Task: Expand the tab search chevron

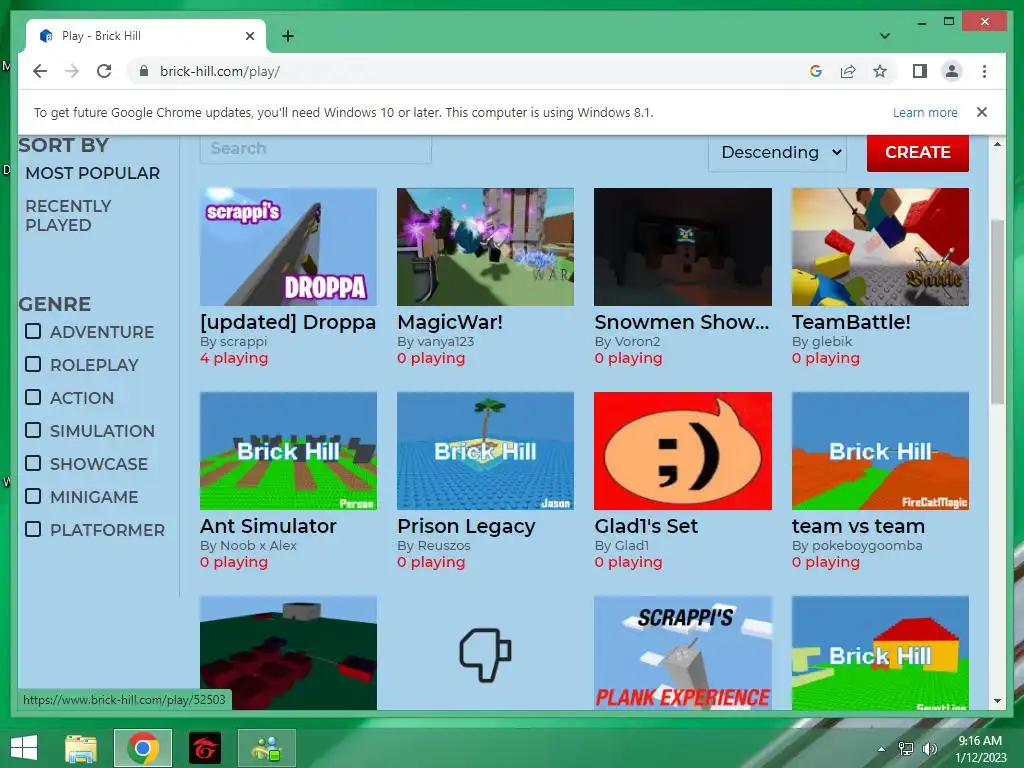Action: [x=885, y=36]
